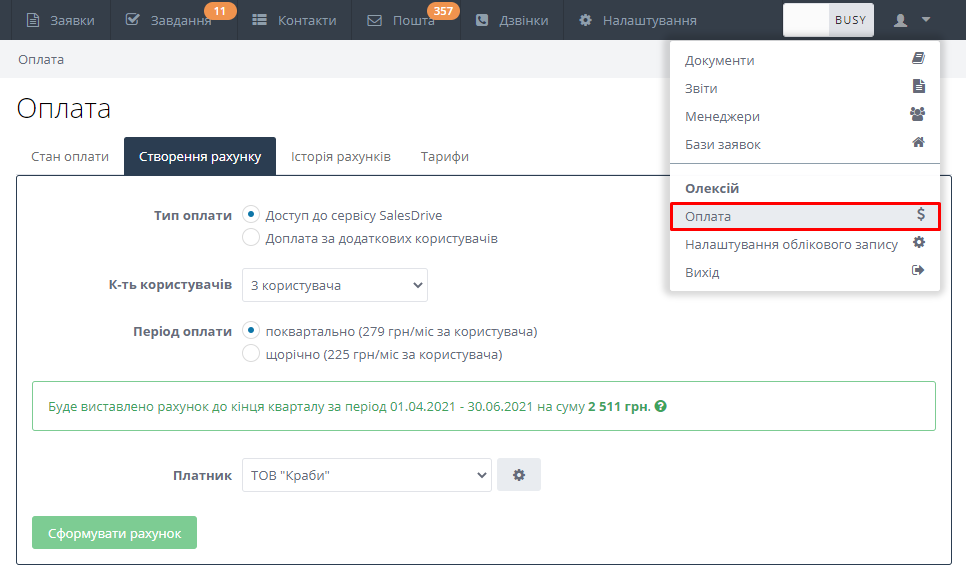Select Доплата за додаткових користувачів radio option
Viewport: 966px width, 570px height.
click(252, 238)
